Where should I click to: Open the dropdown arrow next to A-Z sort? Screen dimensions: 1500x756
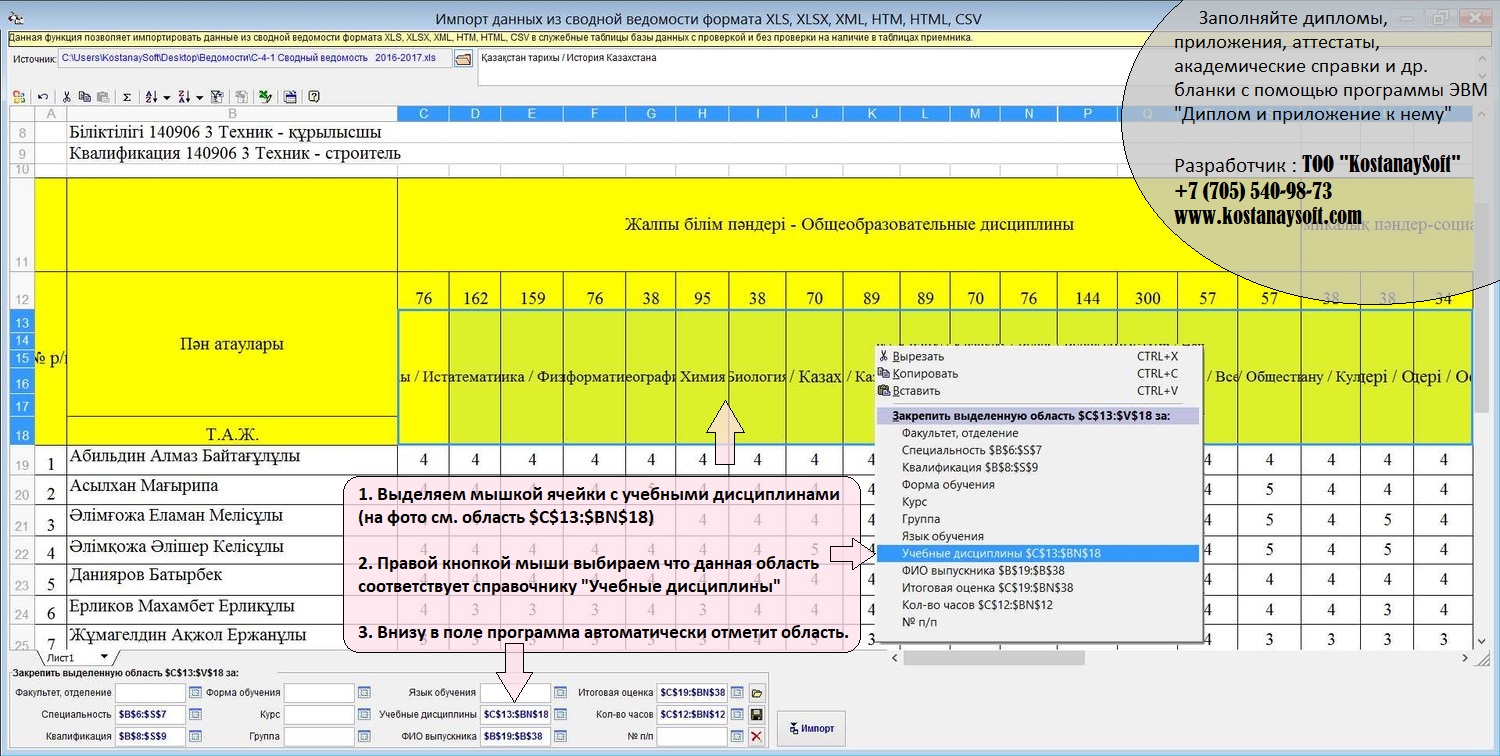[167, 98]
